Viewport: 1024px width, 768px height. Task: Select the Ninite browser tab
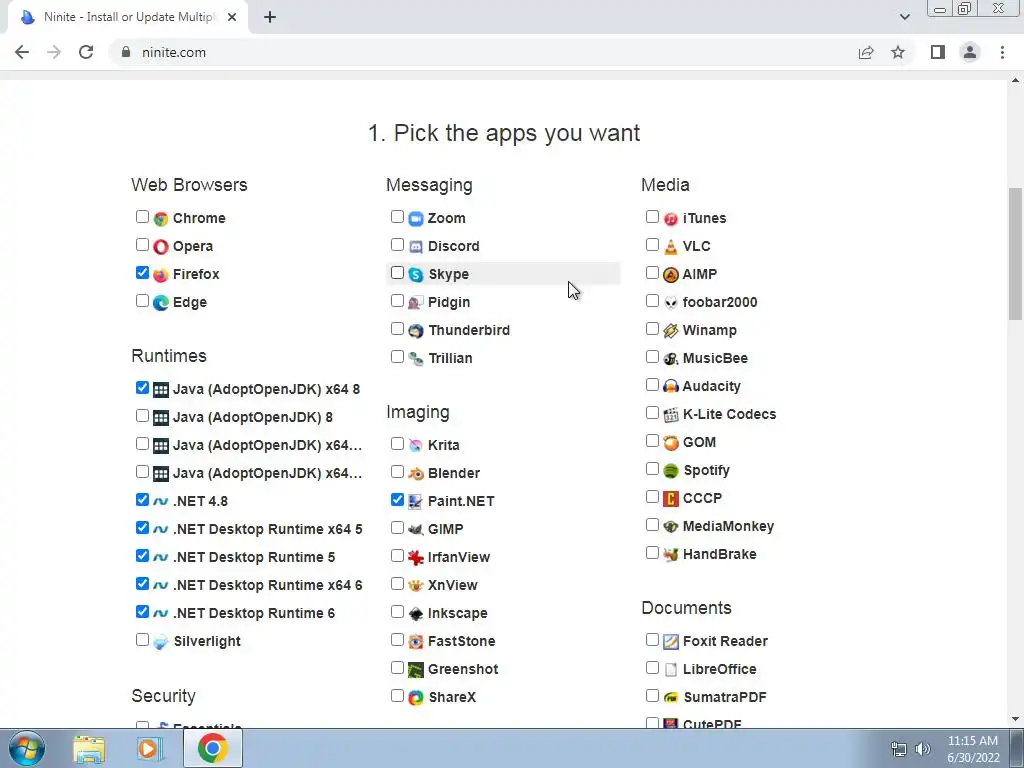[128, 18]
